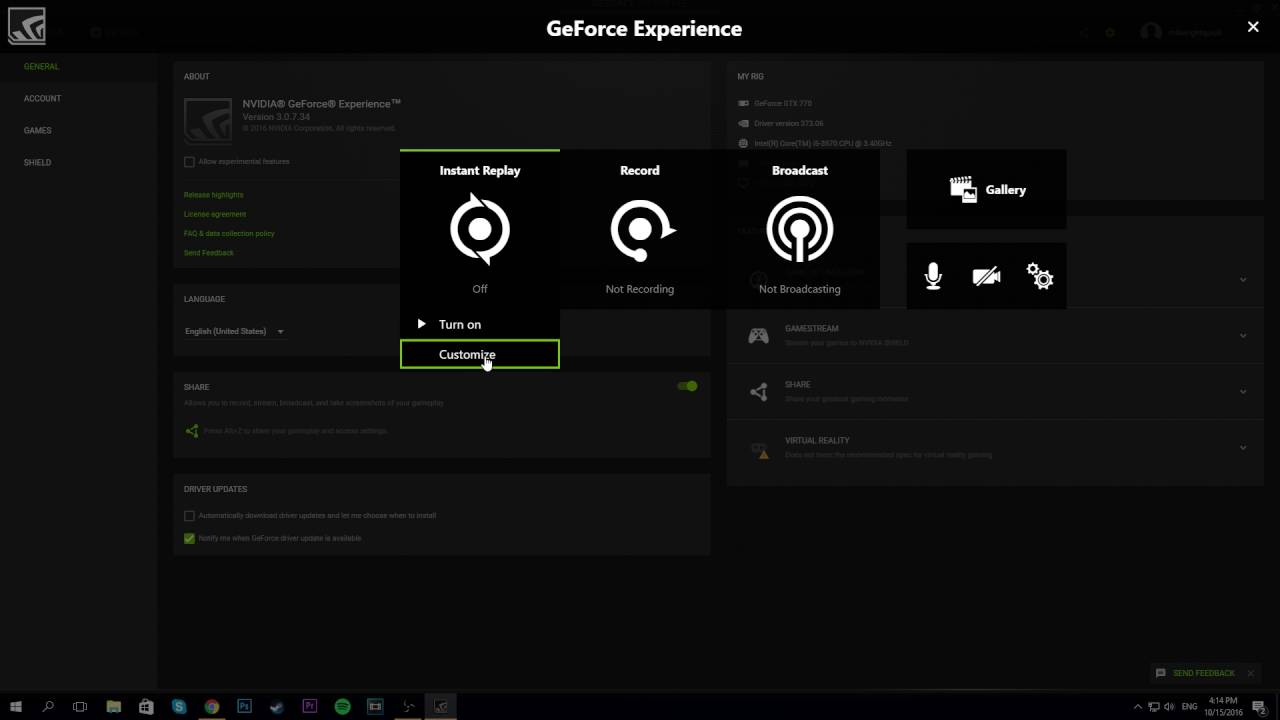Viewport: 1280px width, 720px height.
Task: Open Spotify from the taskbar
Action: coord(342,706)
